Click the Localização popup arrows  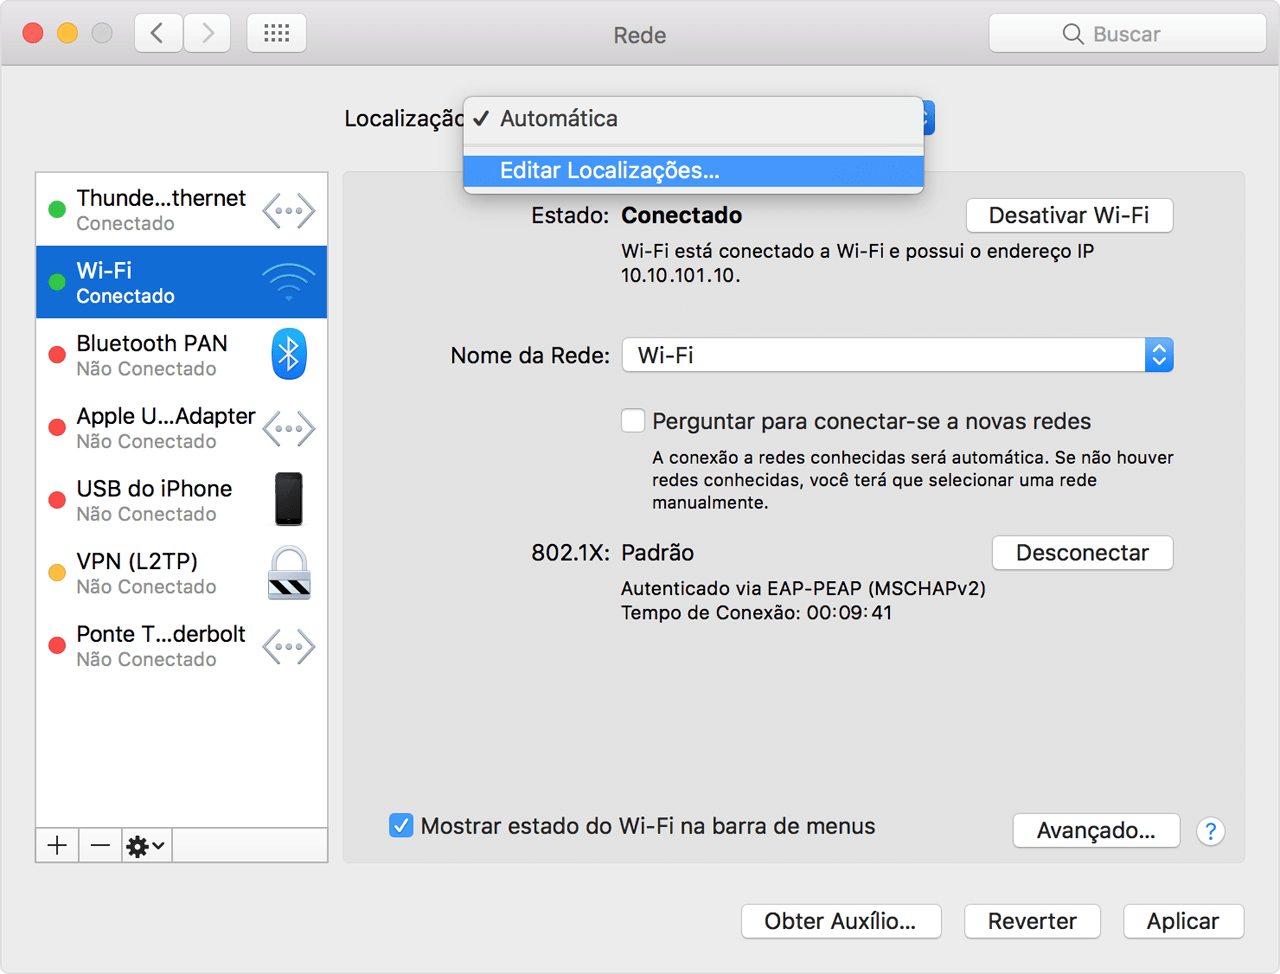(929, 118)
